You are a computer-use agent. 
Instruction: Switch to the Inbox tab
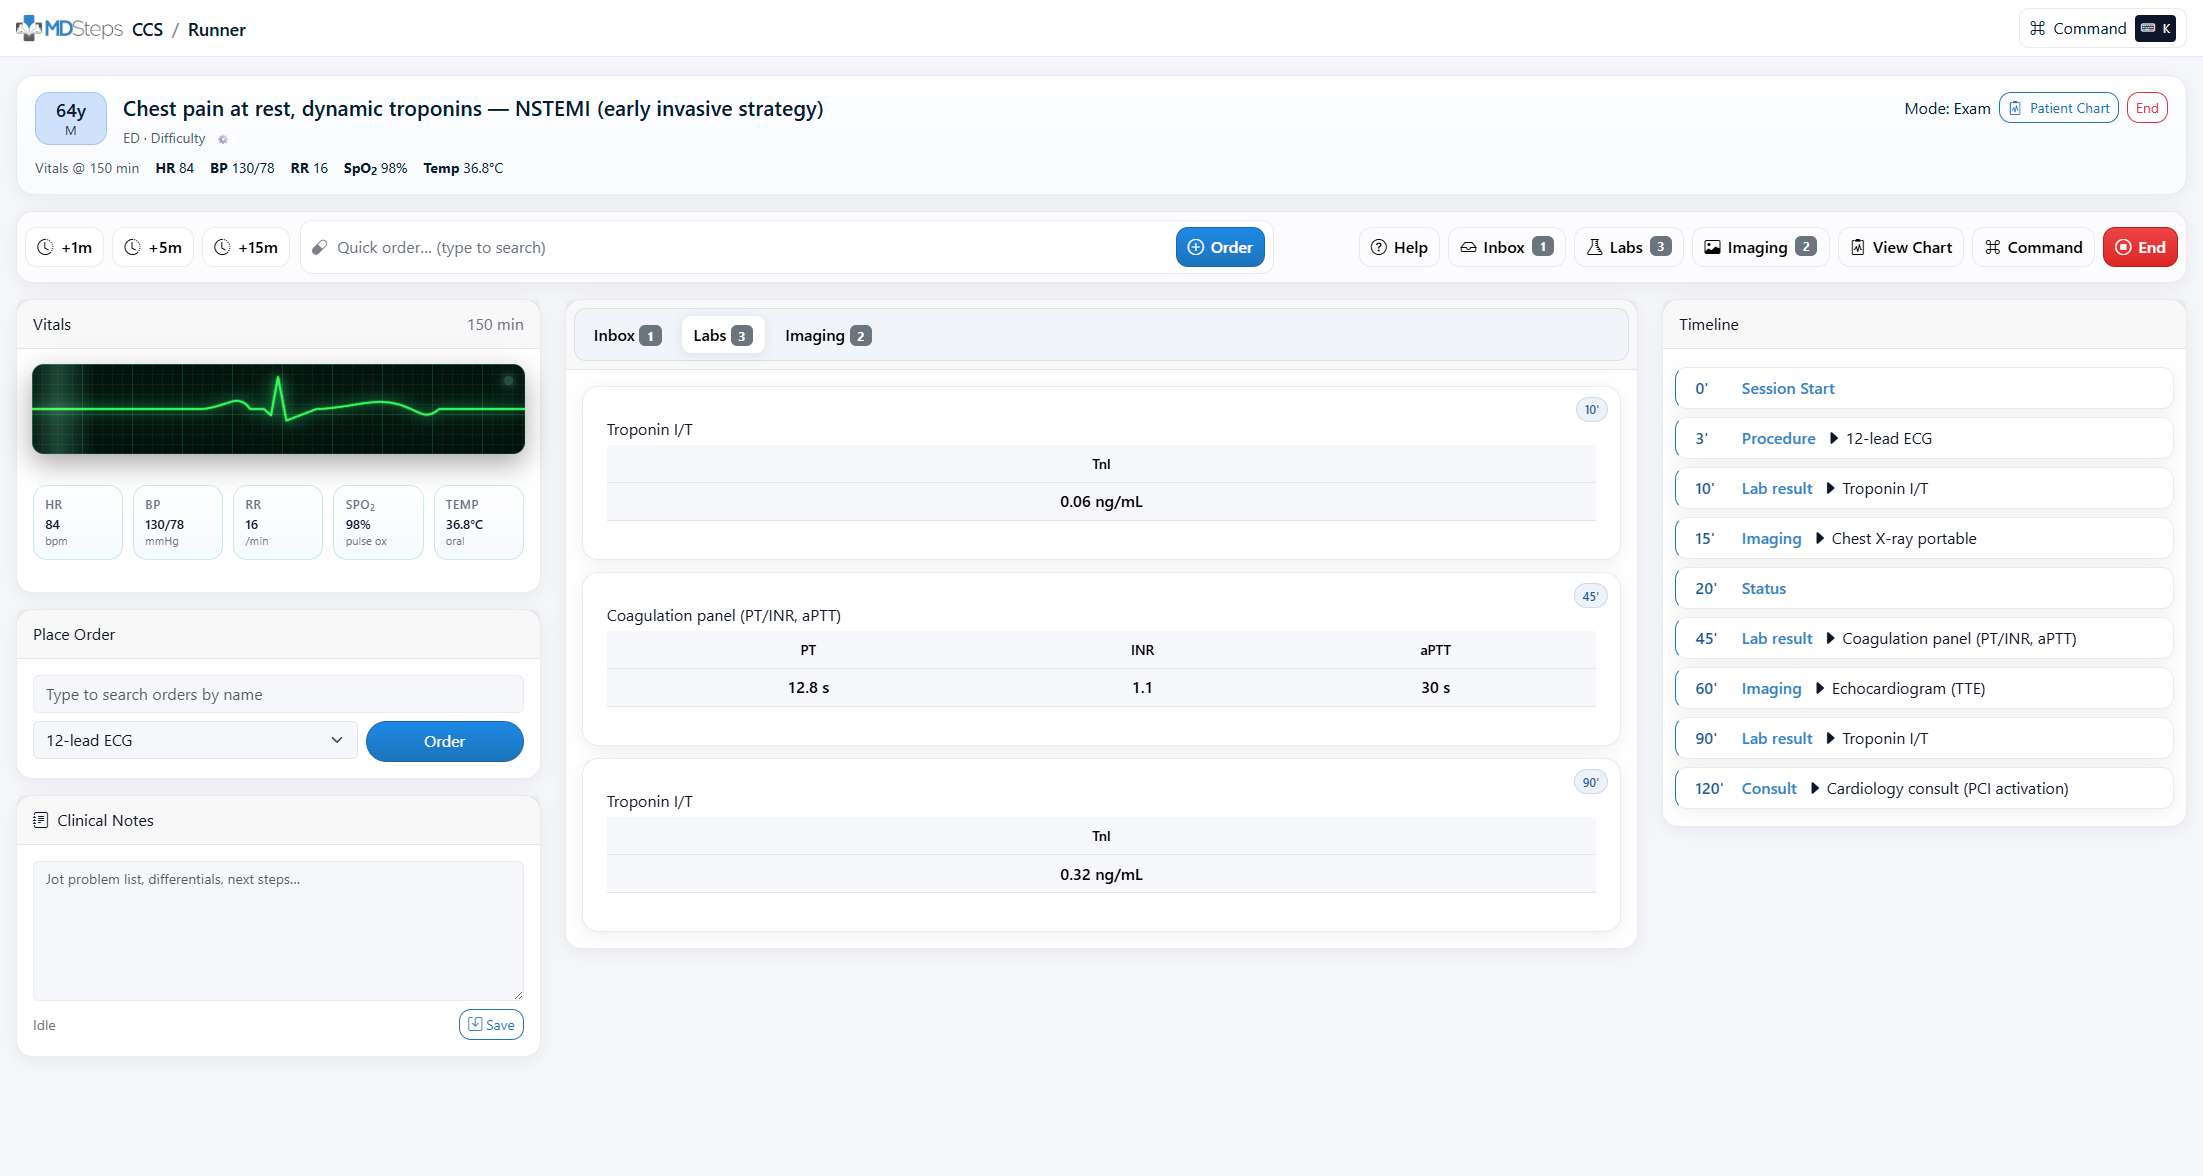pos(626,335)
